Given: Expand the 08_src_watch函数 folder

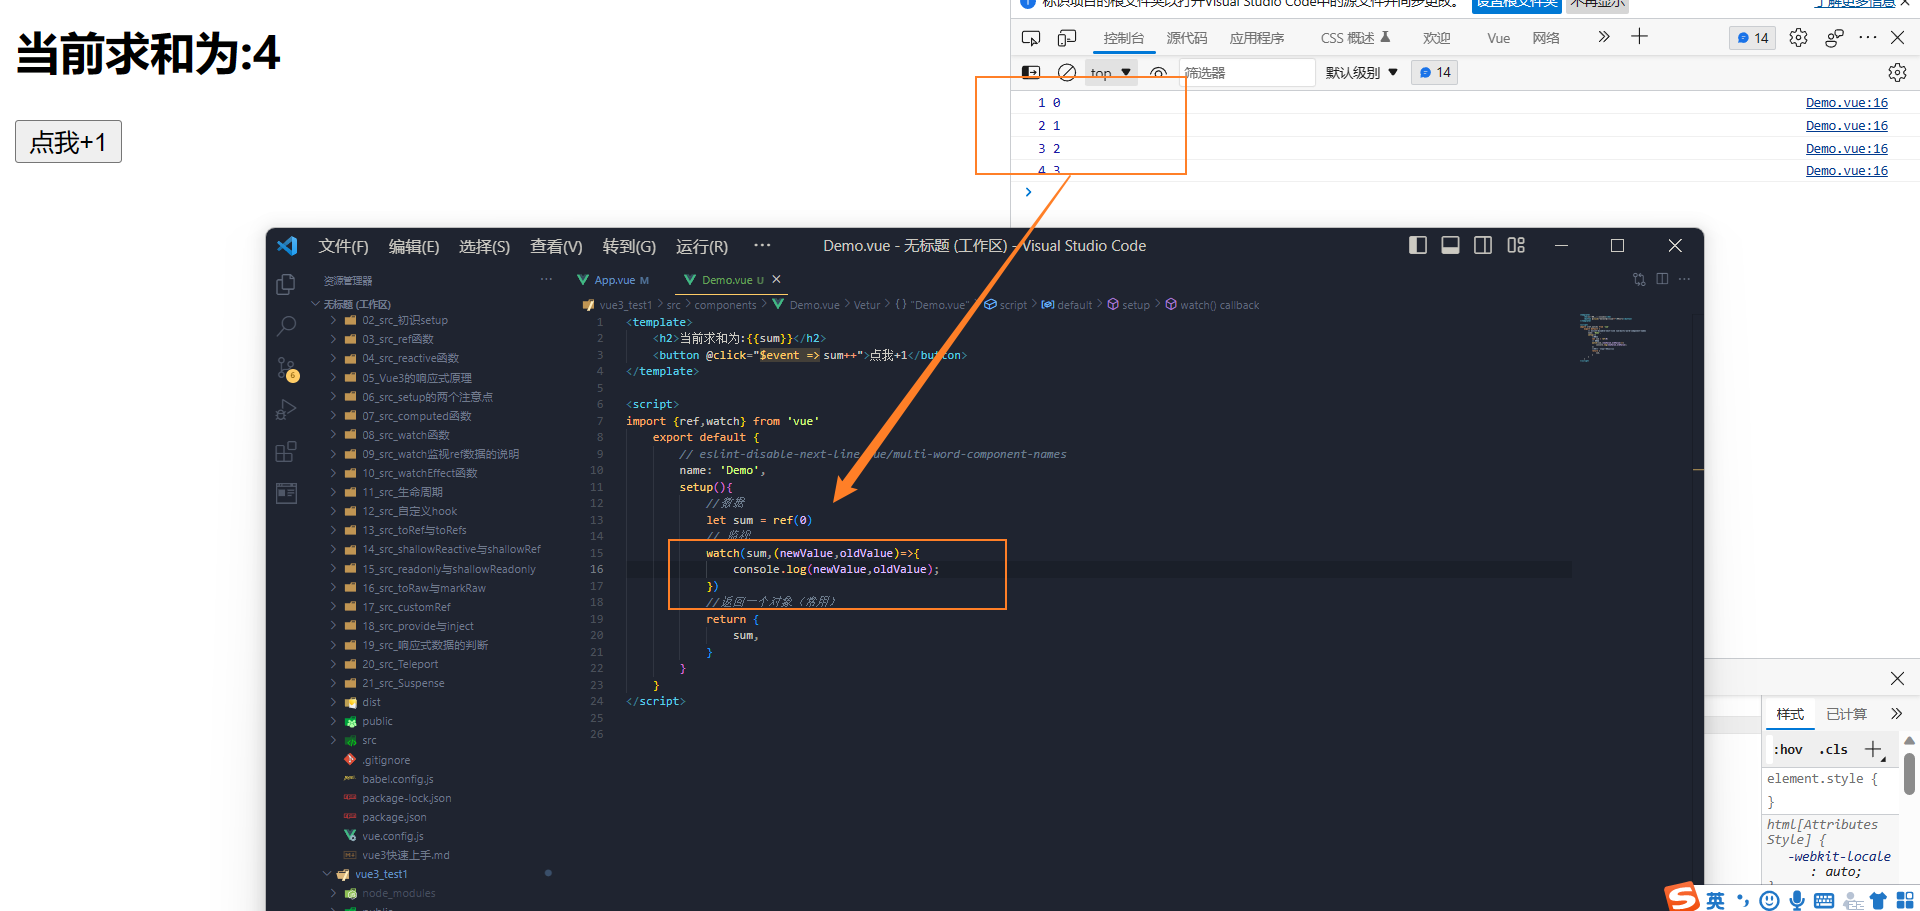Looking at the screenshot, I should click(334, 434).
